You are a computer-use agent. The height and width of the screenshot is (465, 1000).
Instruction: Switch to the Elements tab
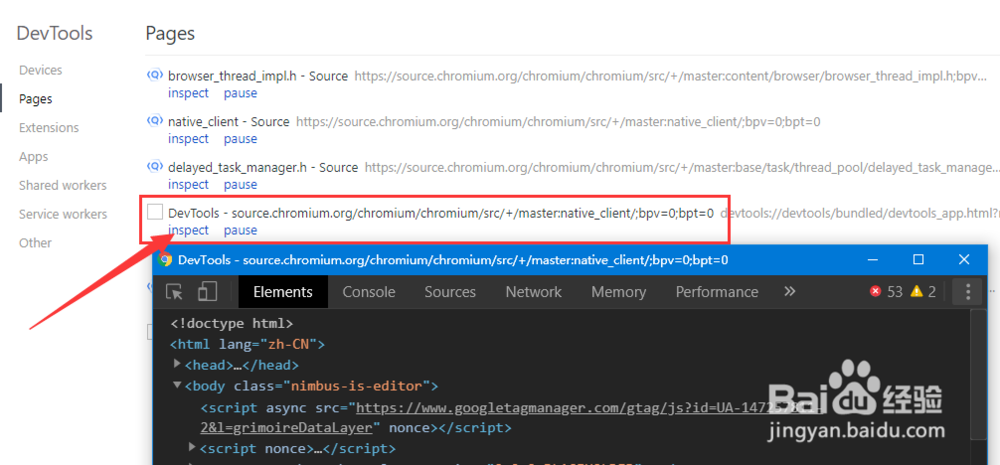click(283, 292)
